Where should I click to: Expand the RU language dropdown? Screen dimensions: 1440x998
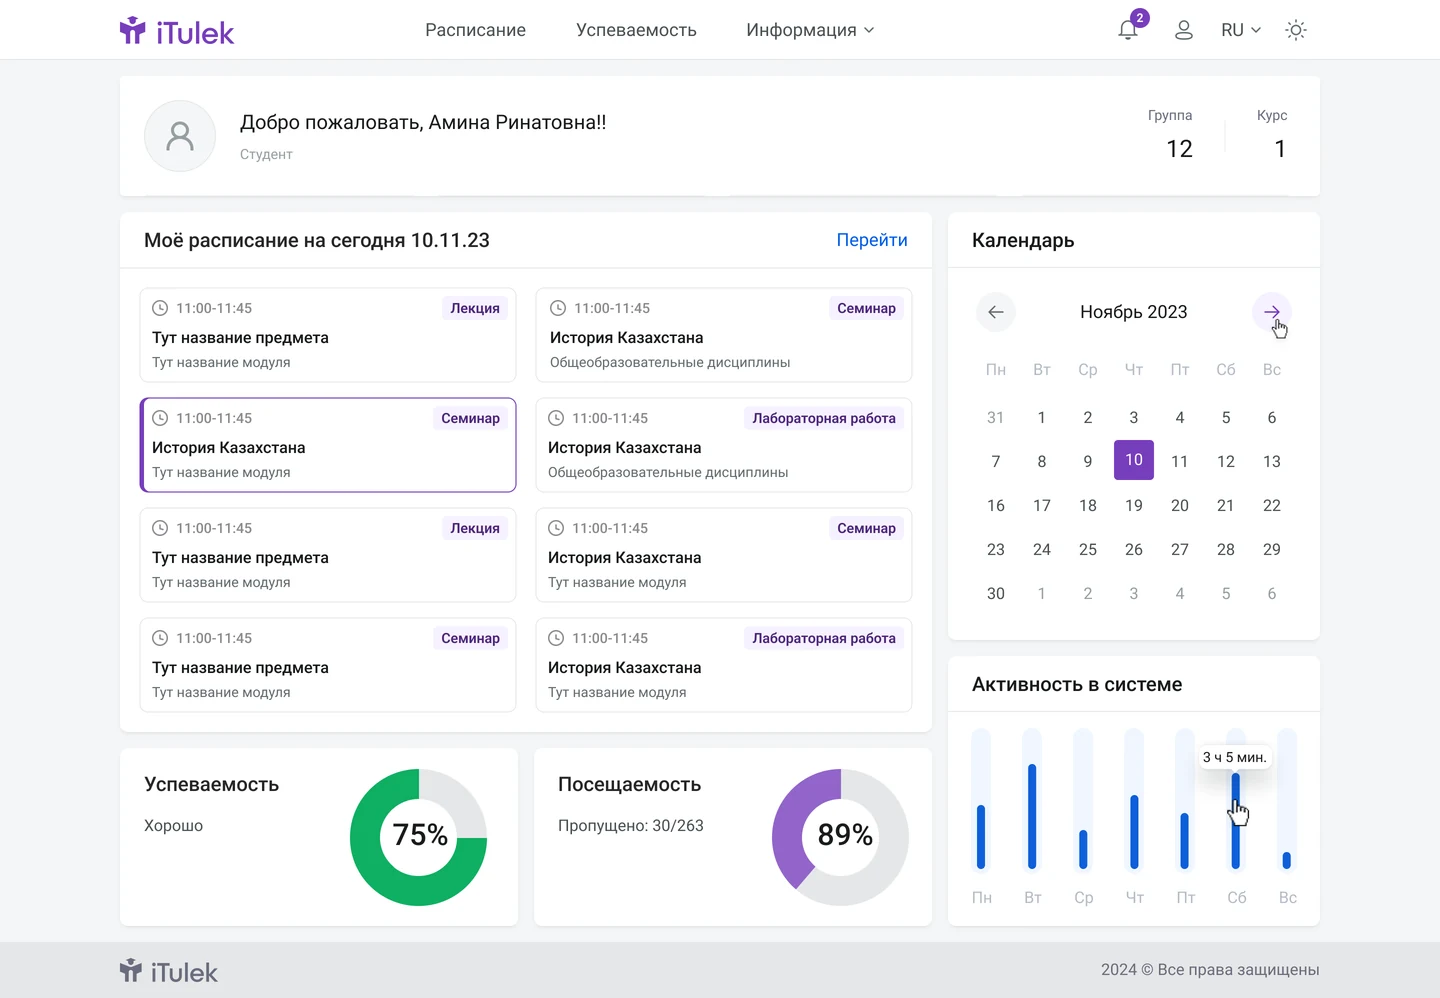click(x=1241, y=30)
